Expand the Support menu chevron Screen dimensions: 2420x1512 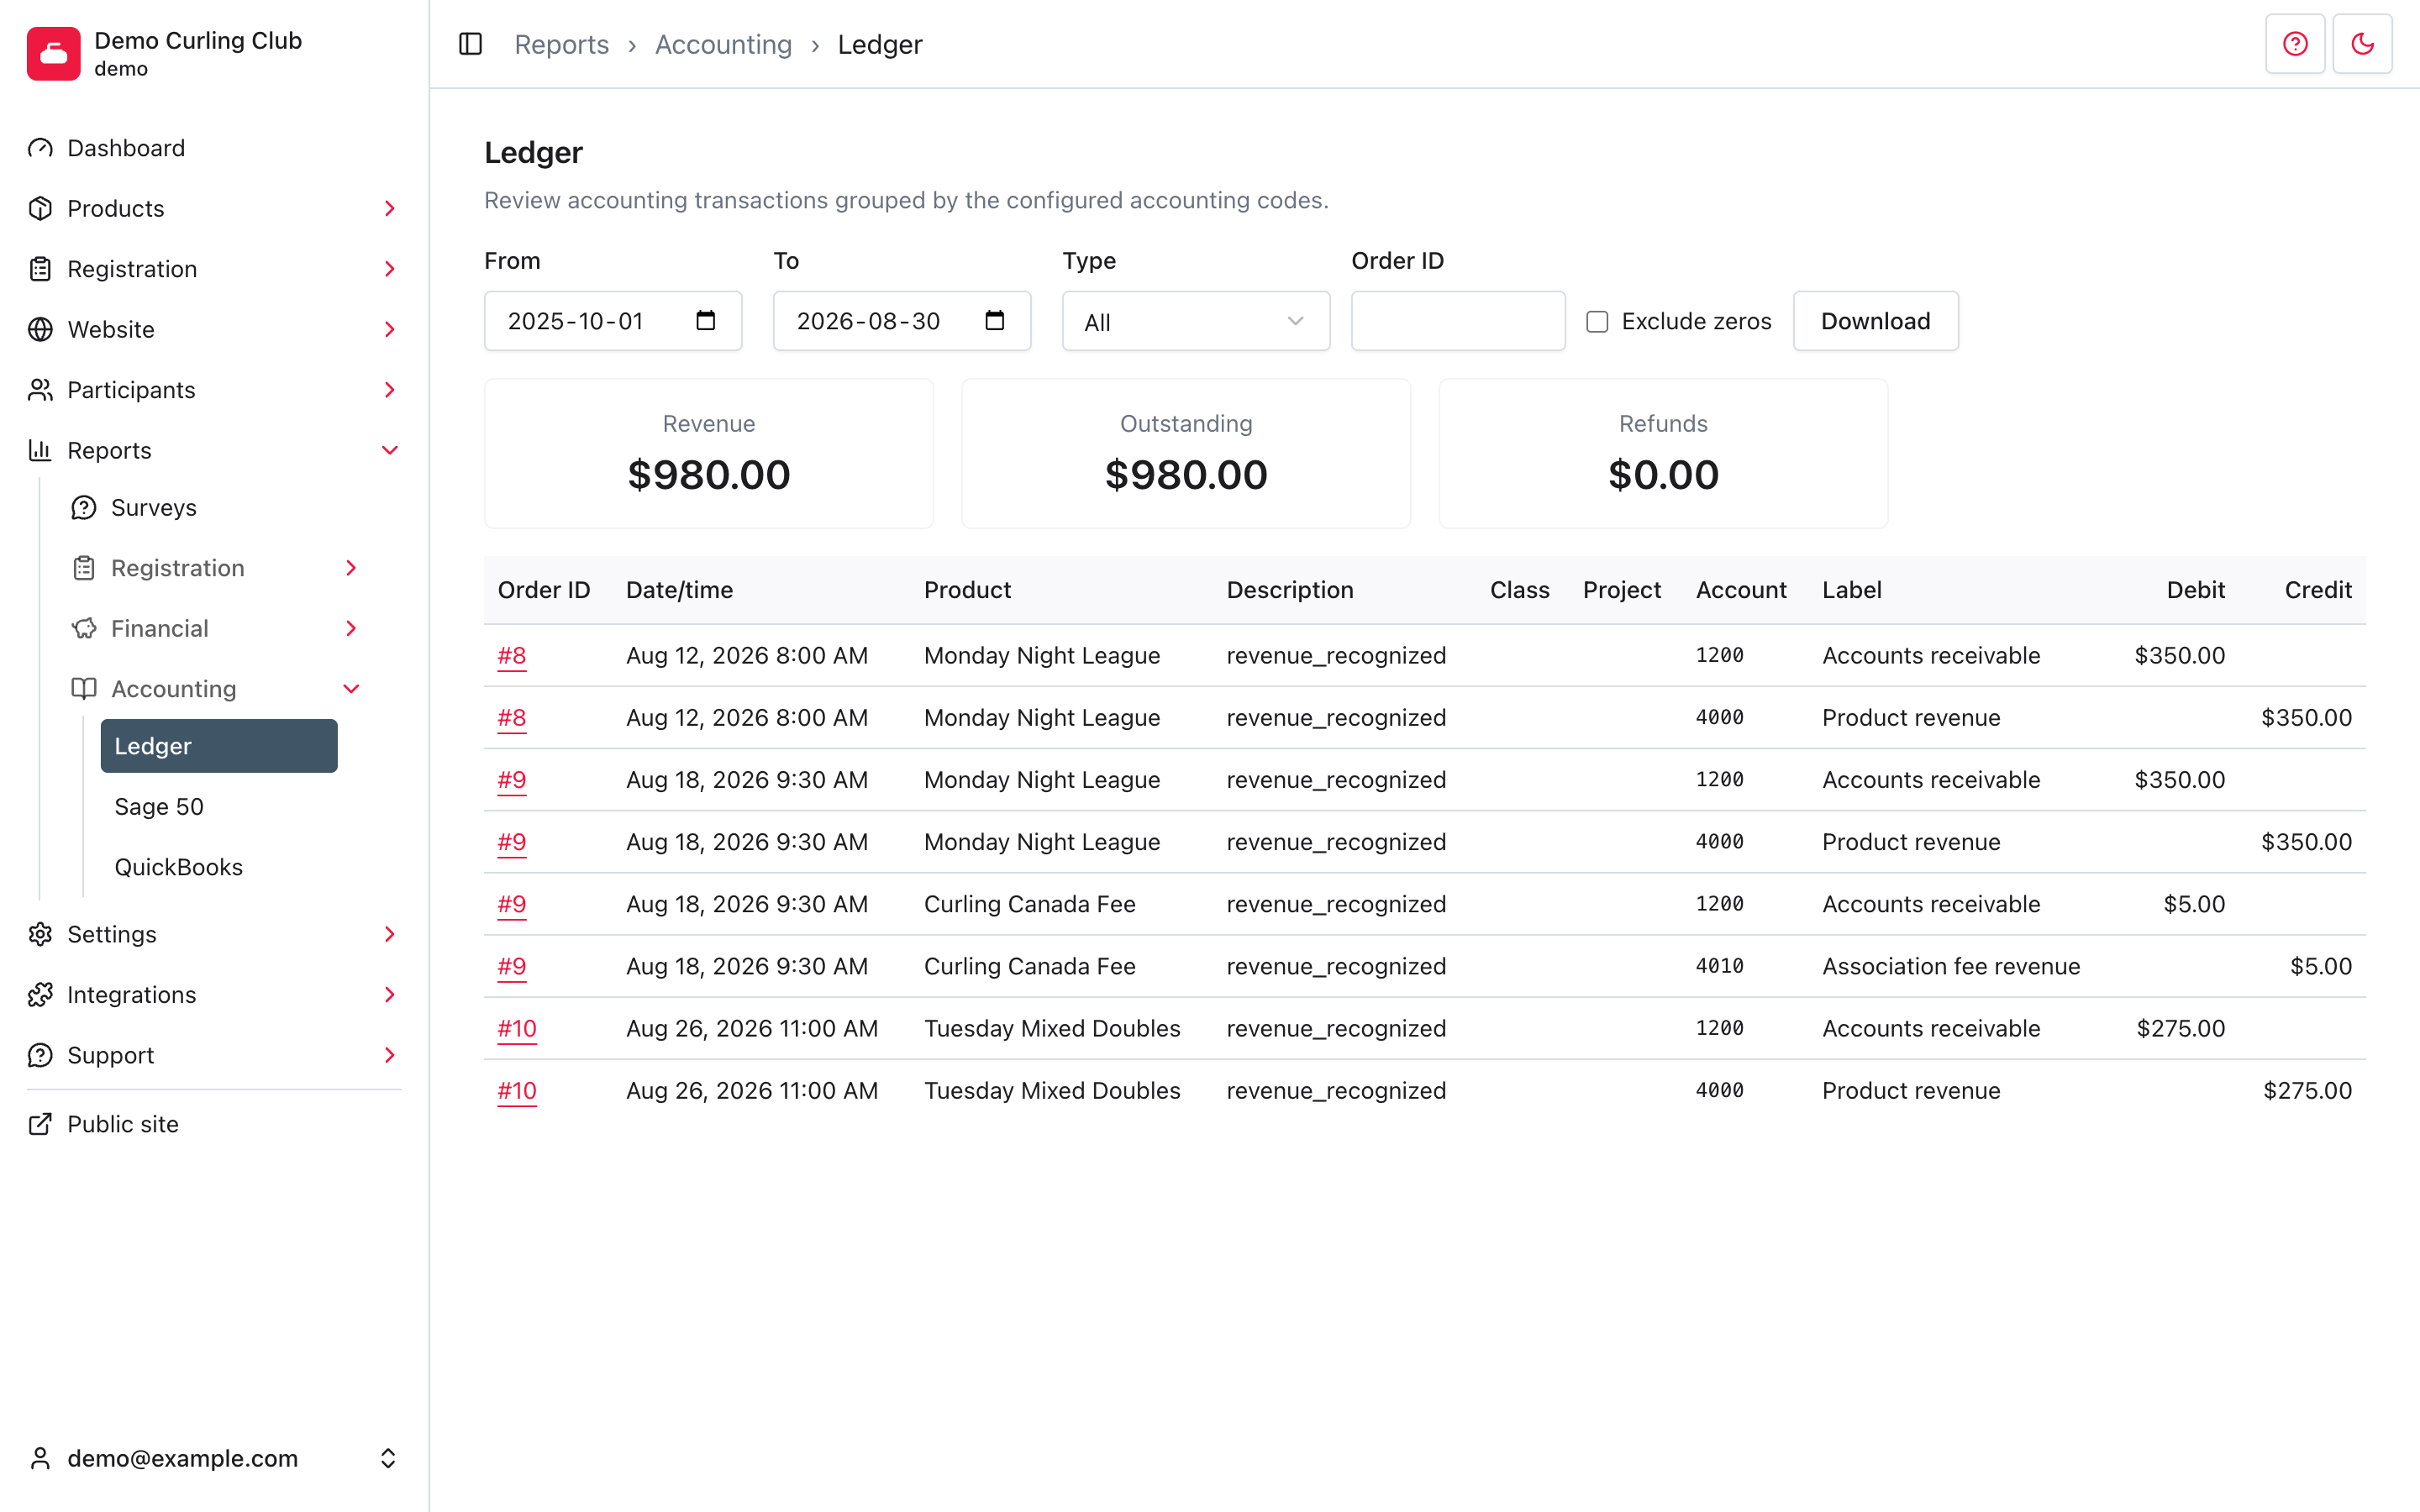click(x=390, y=1055)
